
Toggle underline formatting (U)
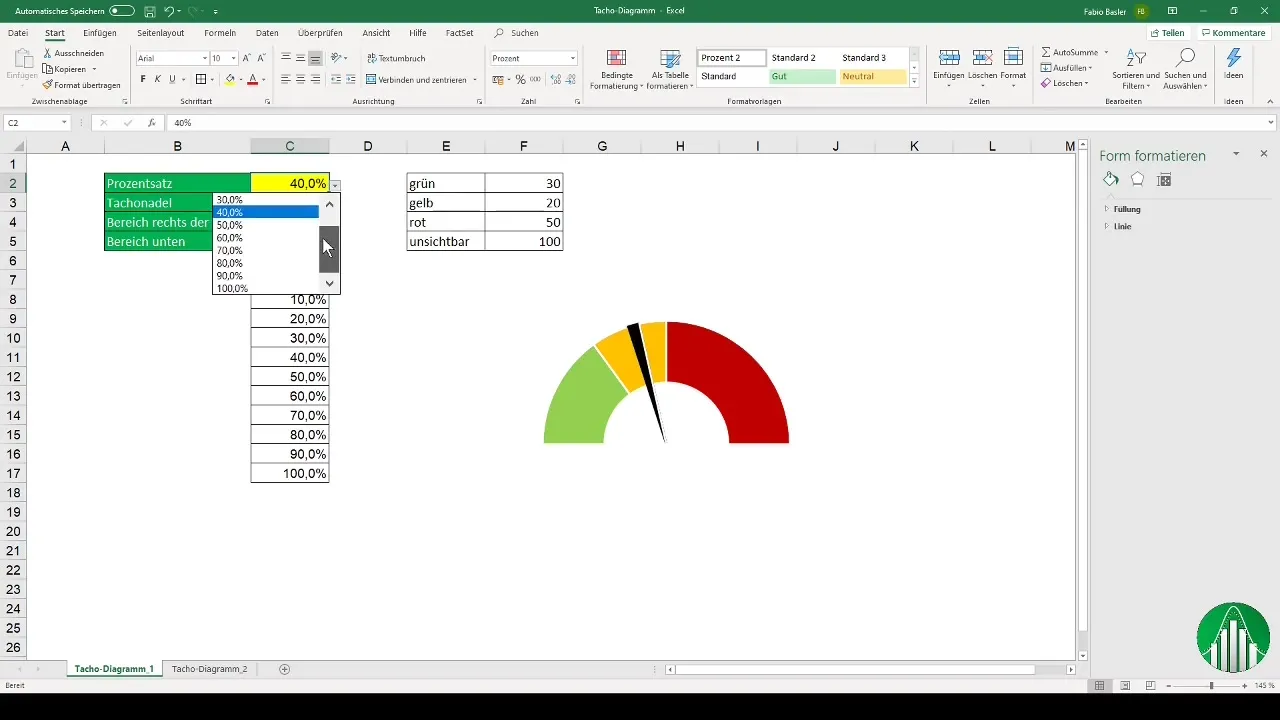click(x=172, y=79)
